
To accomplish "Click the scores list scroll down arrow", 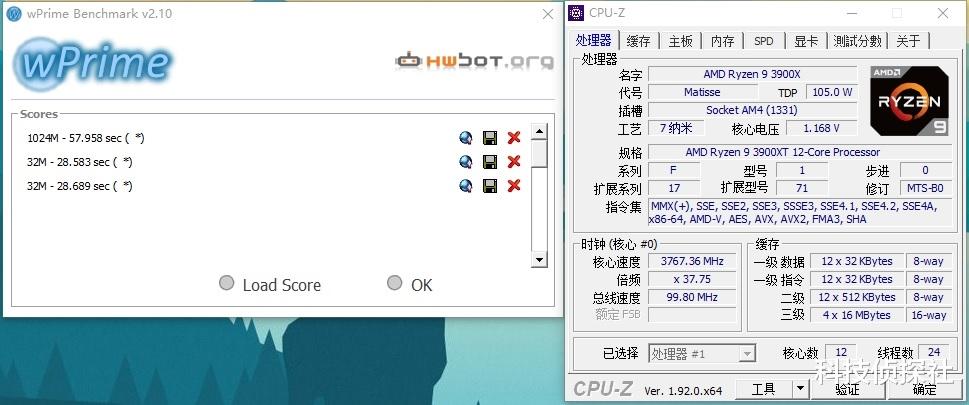I will click(x=539, y=260).
